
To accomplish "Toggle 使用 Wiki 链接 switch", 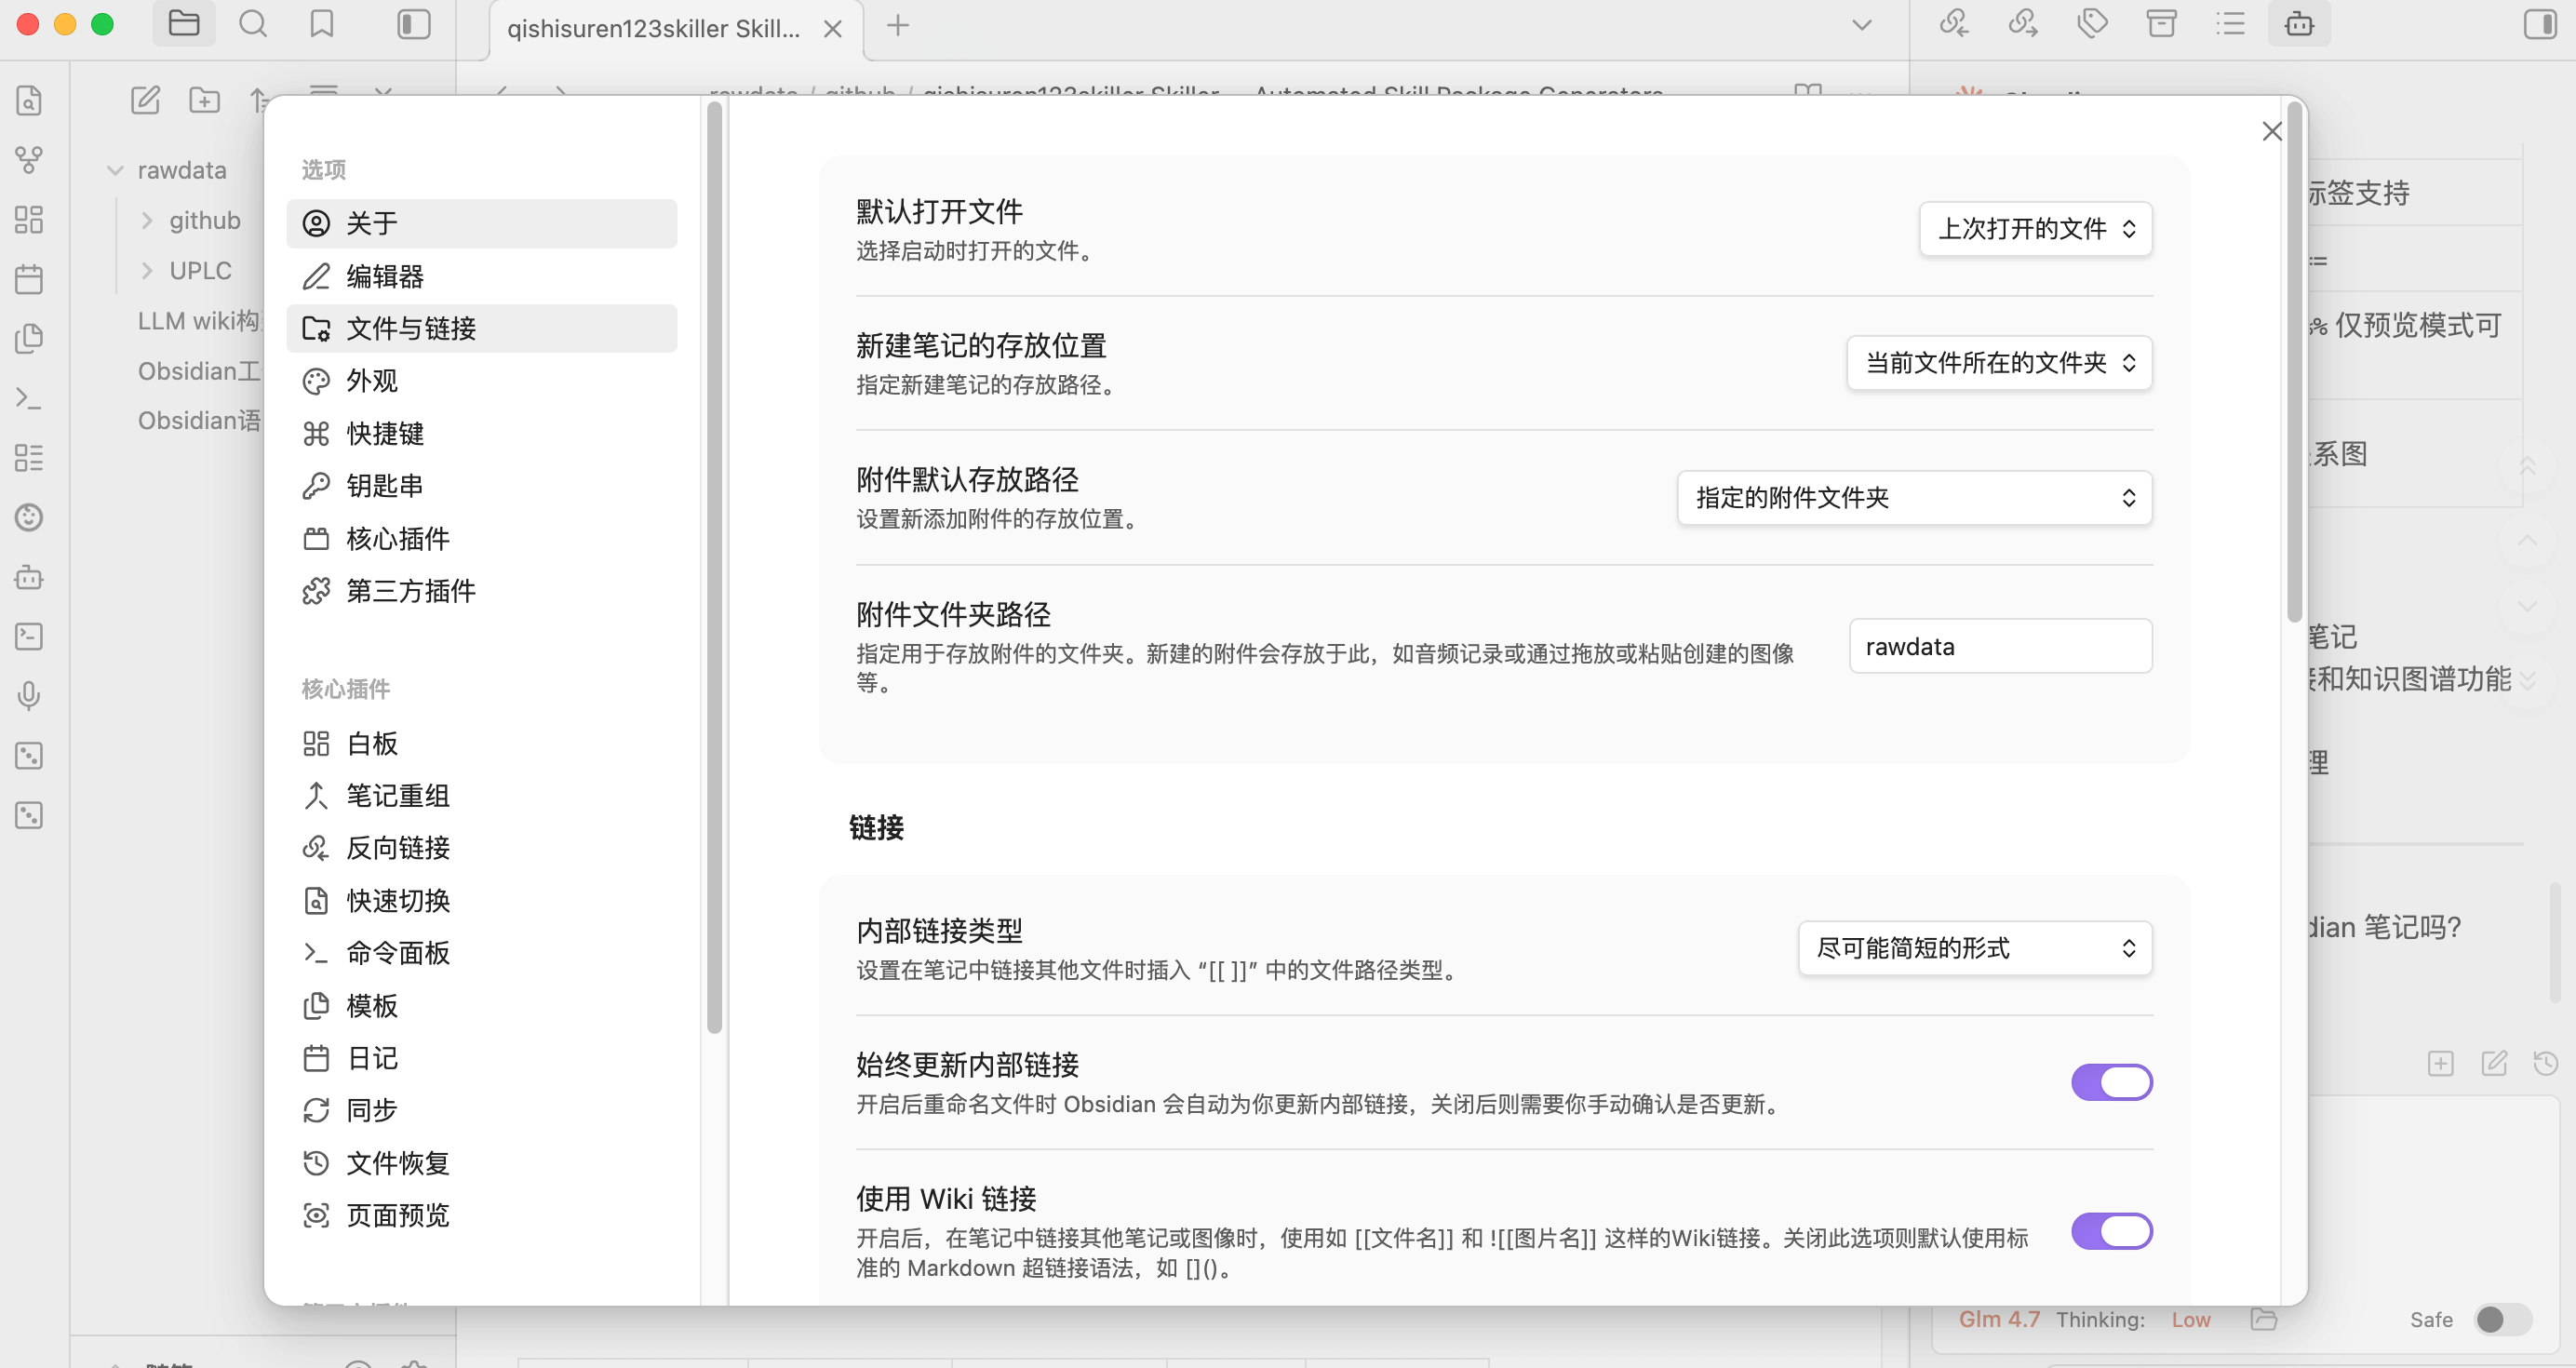I will tap(2111, 1232).
